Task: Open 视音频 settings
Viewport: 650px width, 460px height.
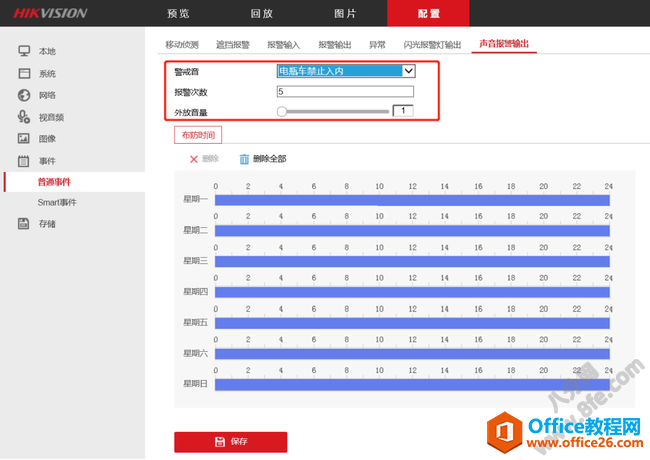Action: tap(51, 117)
